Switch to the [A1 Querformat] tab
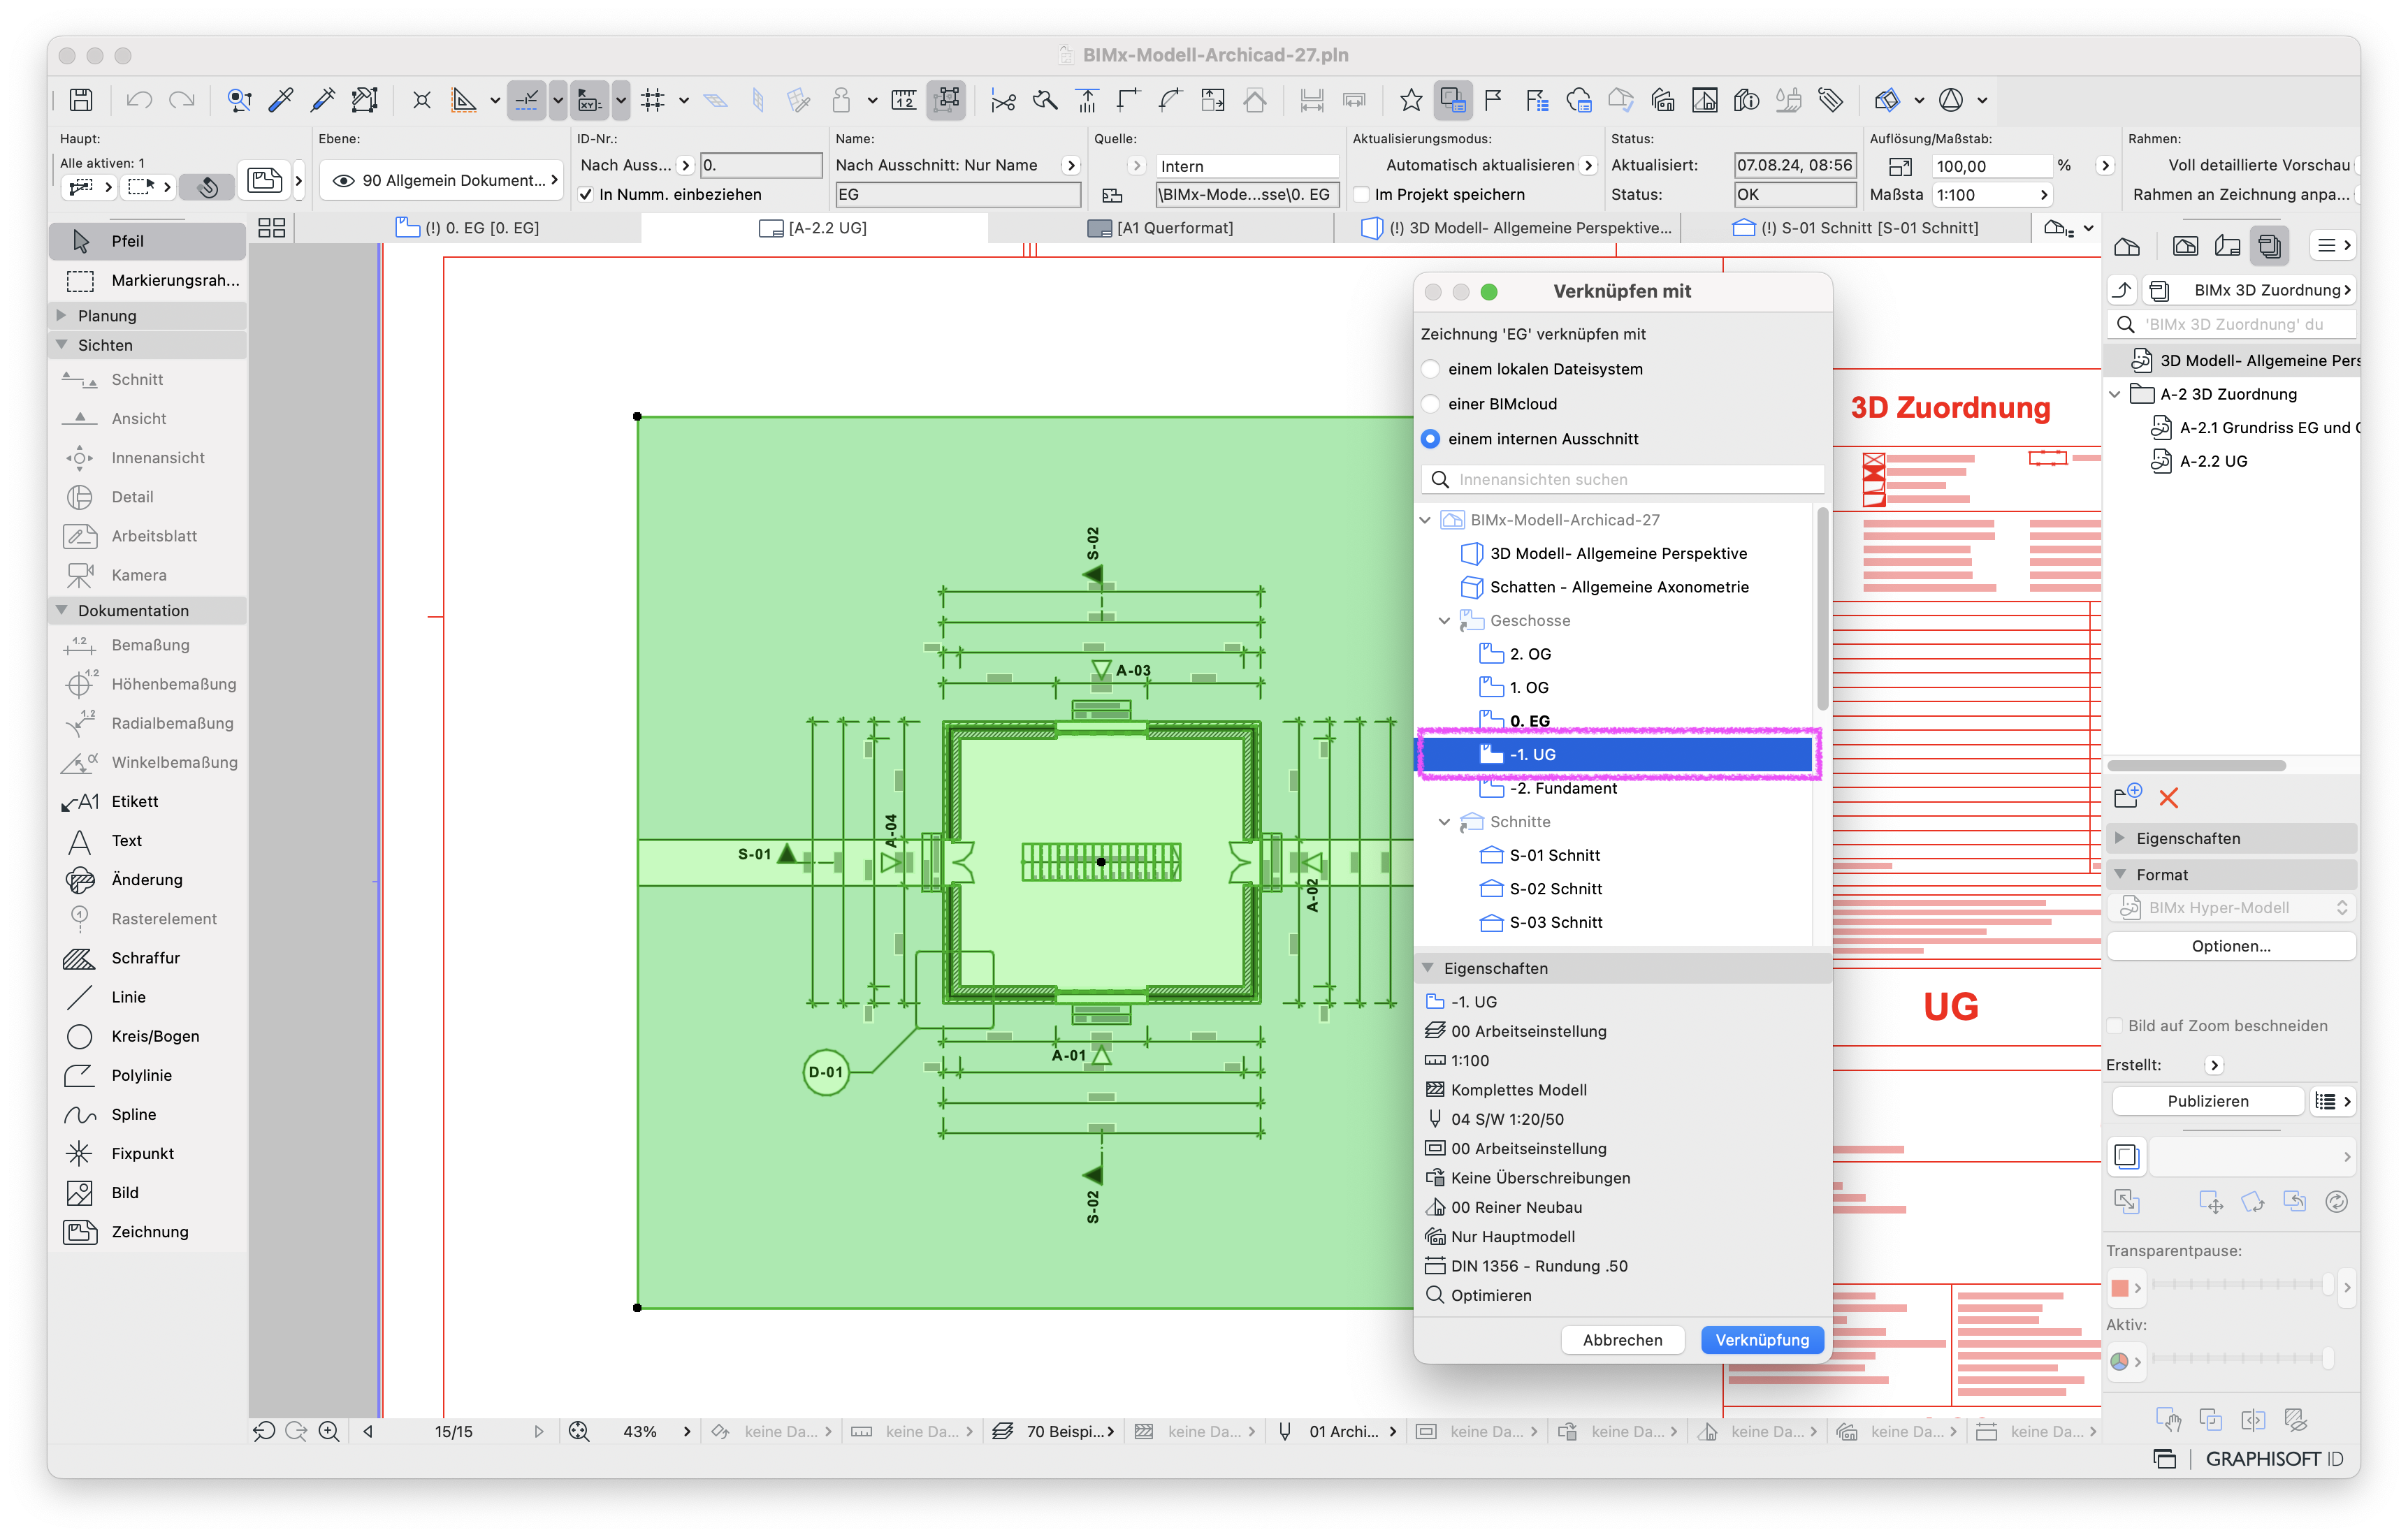 1161,228
